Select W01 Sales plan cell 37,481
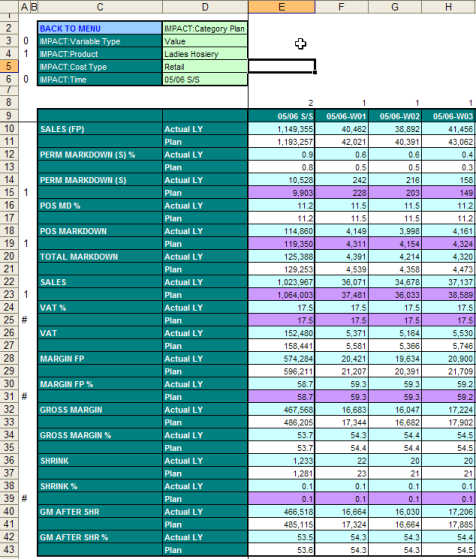 pos(342,295)
